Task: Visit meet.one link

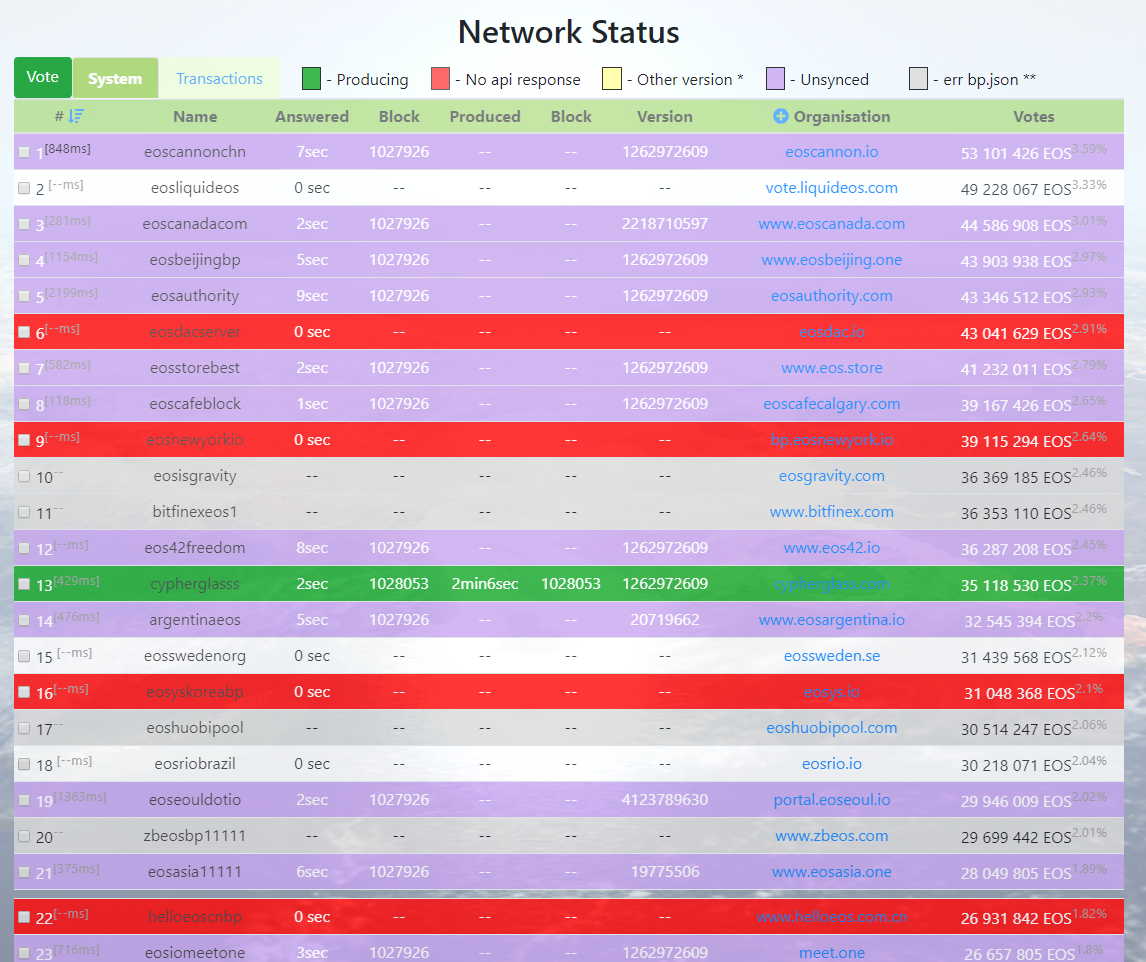Action: (832, 952)
